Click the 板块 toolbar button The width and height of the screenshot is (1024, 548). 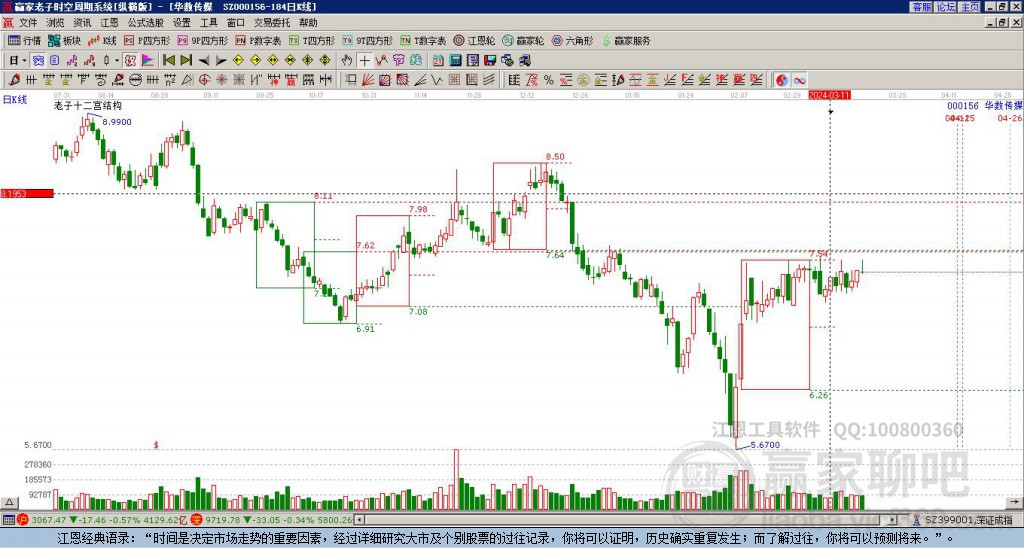[64, 40]
